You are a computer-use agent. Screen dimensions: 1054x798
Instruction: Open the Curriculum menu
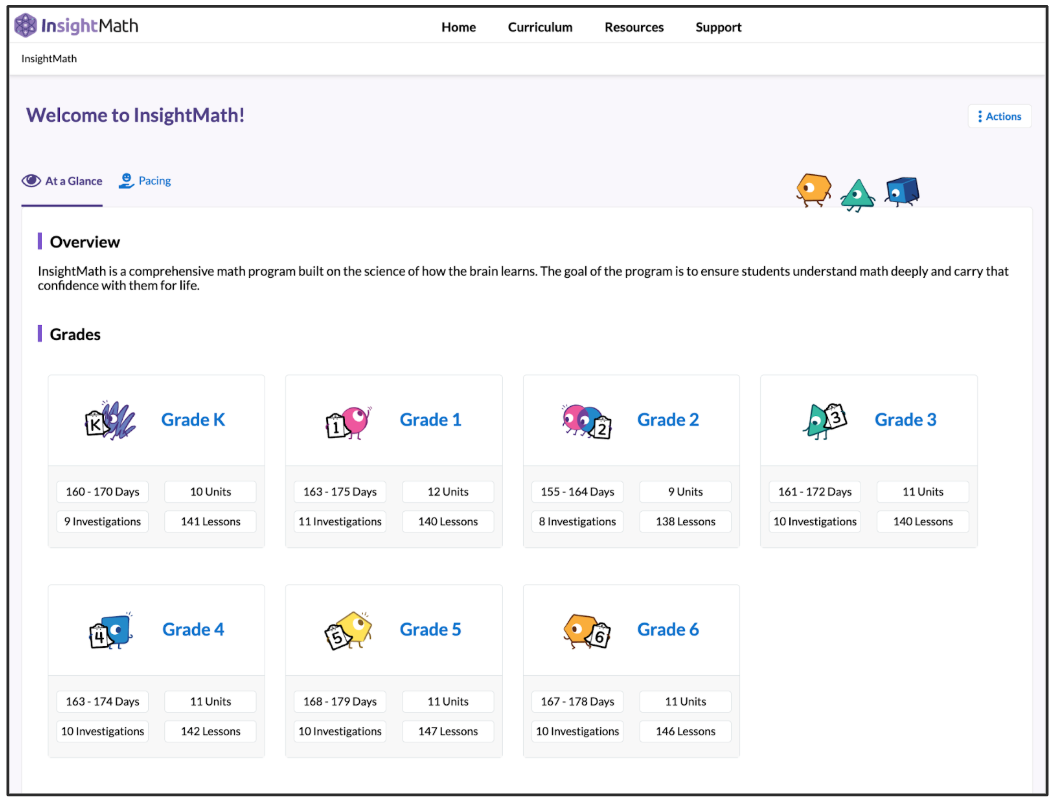(x=540, y=27)
